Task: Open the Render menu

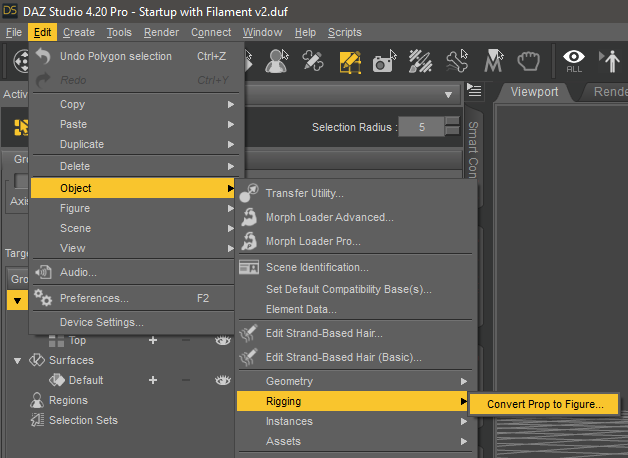Action: (161, 32)
